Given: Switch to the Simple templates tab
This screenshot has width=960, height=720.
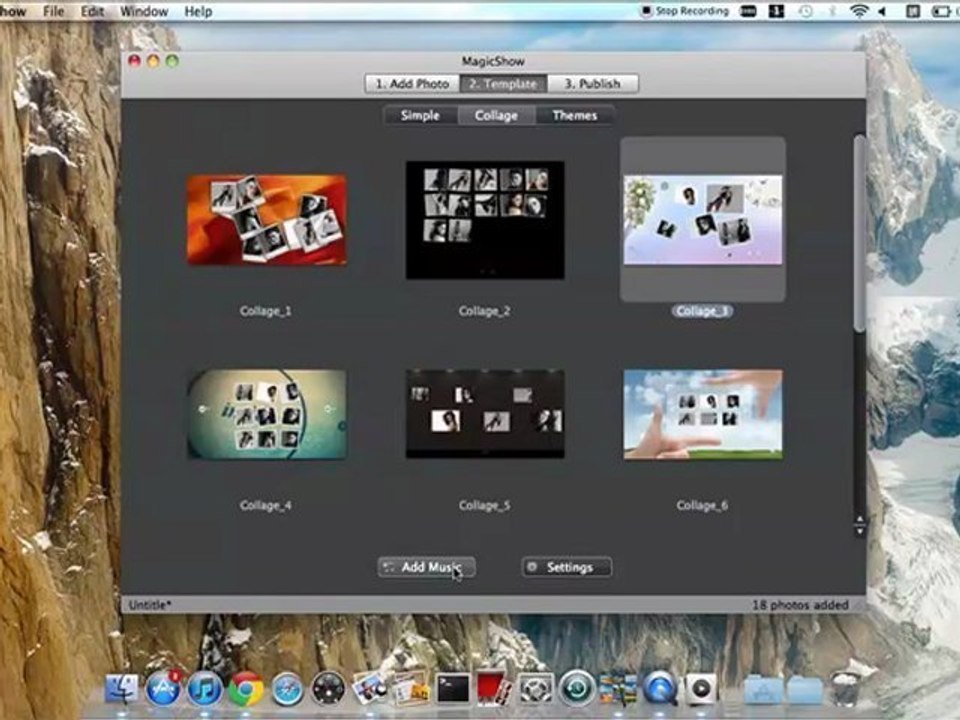Looking at the screenshot, I should pyautogui.click(x=420, y=115).
